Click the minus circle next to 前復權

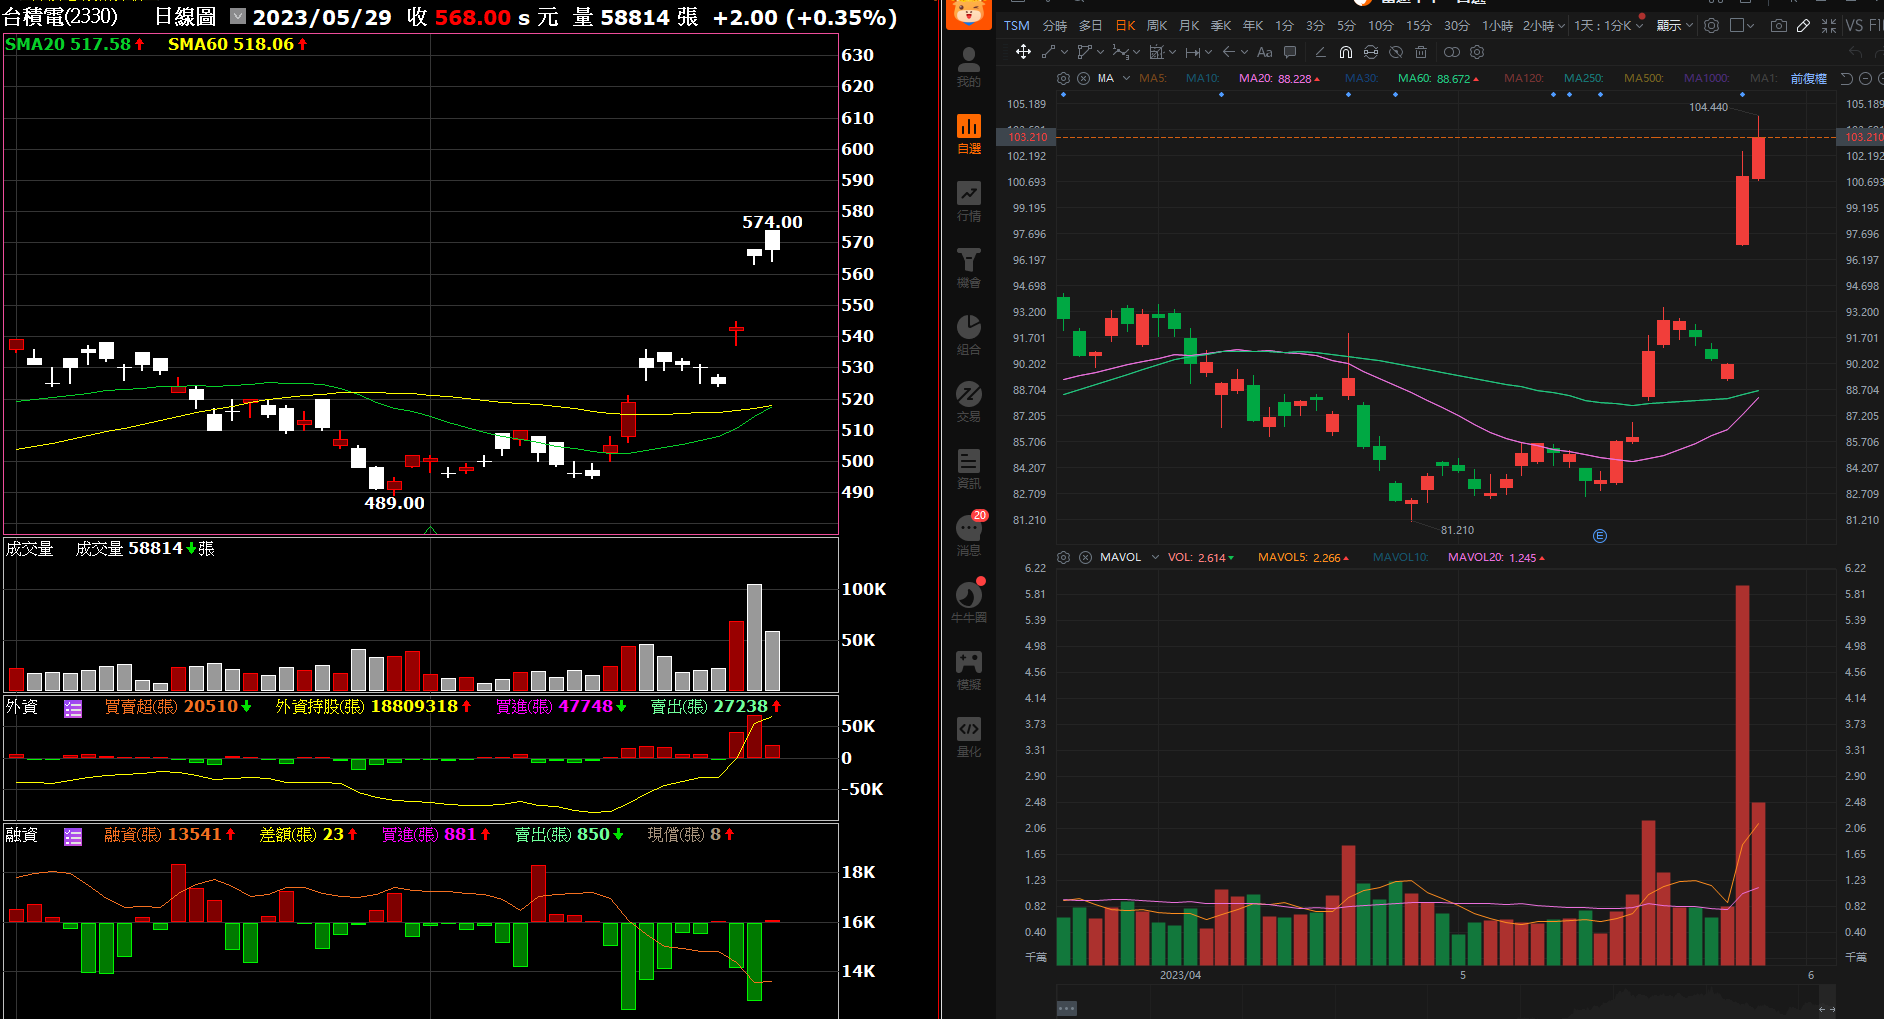tap(1865, 78)
